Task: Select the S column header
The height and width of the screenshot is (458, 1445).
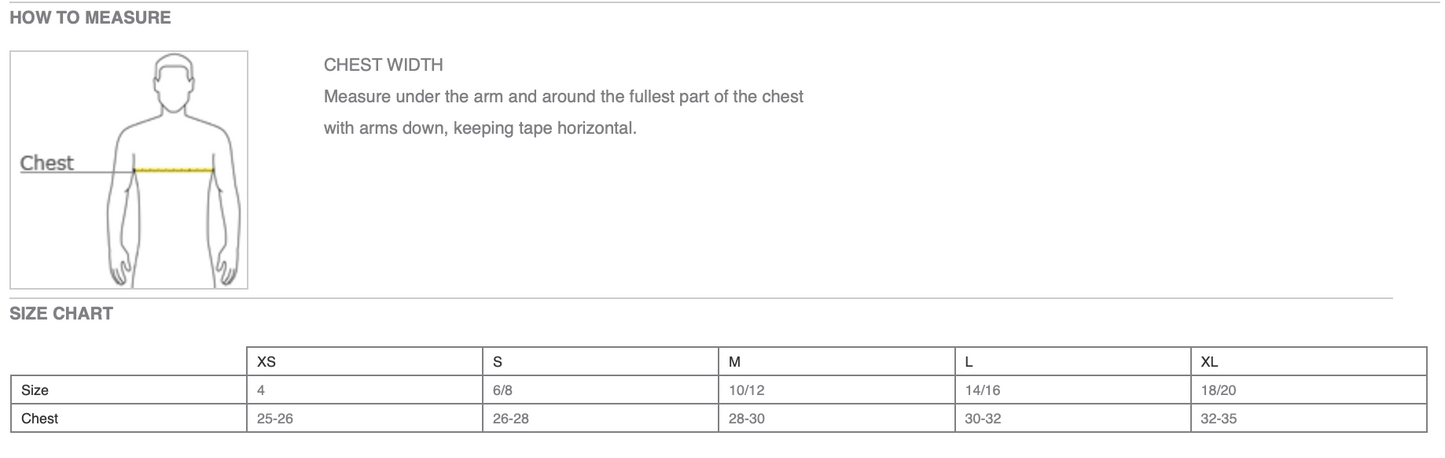Action: point(498,361)
